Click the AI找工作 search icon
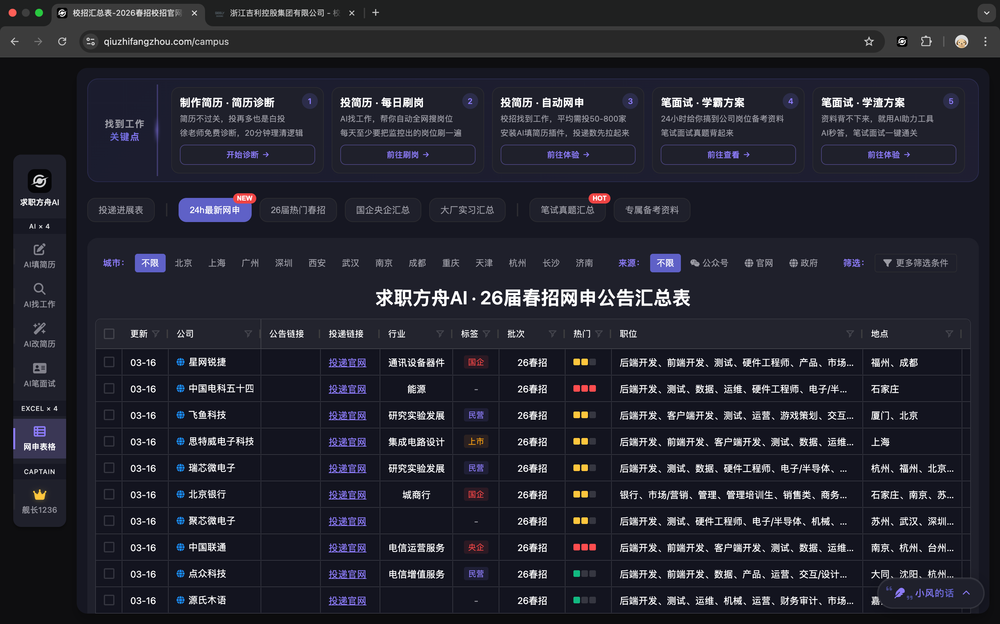The image size is (1000, 624). 39,289
